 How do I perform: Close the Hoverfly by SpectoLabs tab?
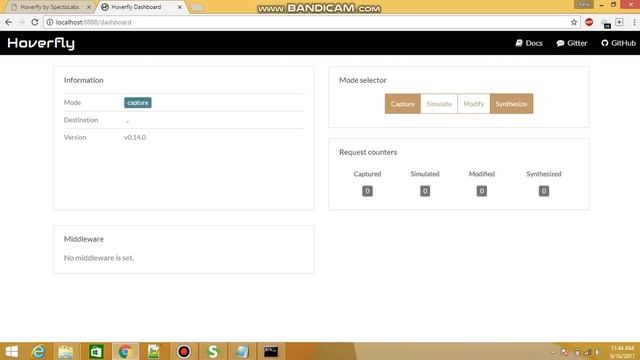[89, 7]
